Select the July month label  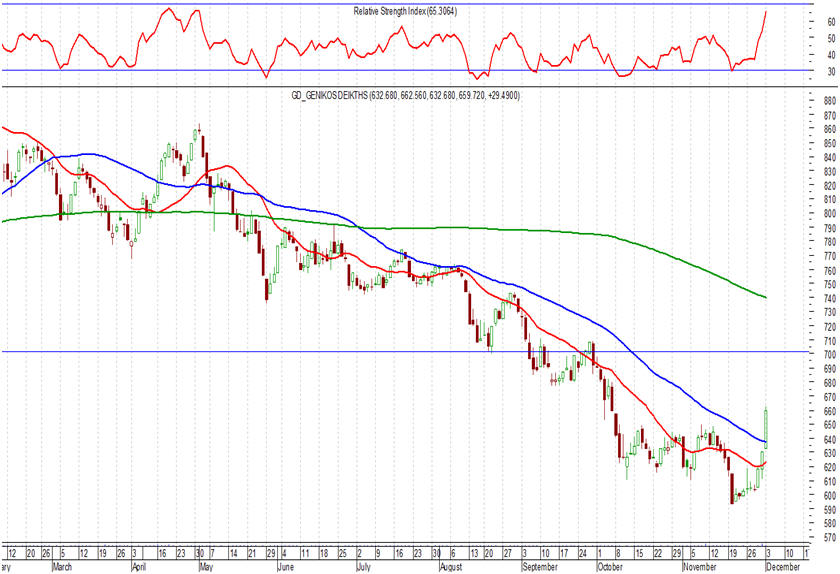[364, 566]
